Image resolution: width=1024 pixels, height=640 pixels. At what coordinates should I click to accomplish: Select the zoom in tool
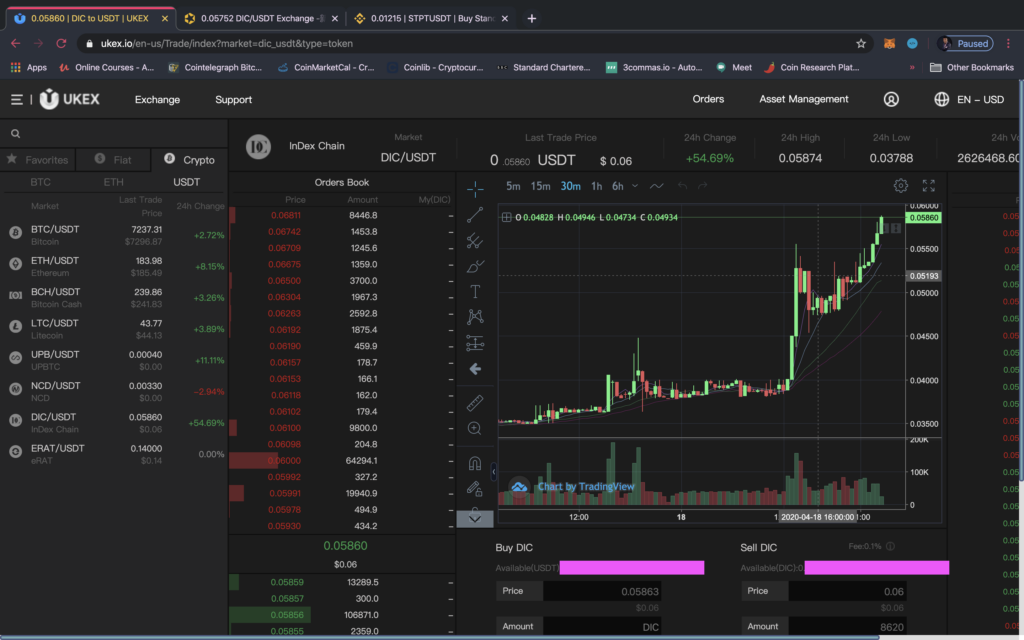(x=475, y=428)
